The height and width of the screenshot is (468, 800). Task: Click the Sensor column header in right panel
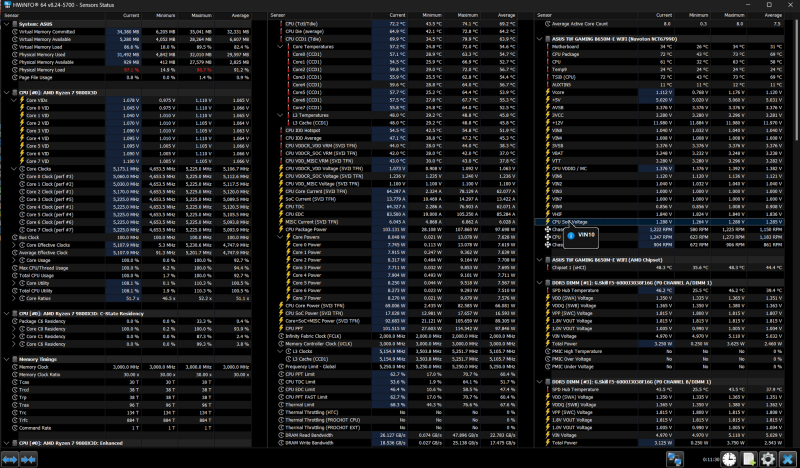pos(586,15)
